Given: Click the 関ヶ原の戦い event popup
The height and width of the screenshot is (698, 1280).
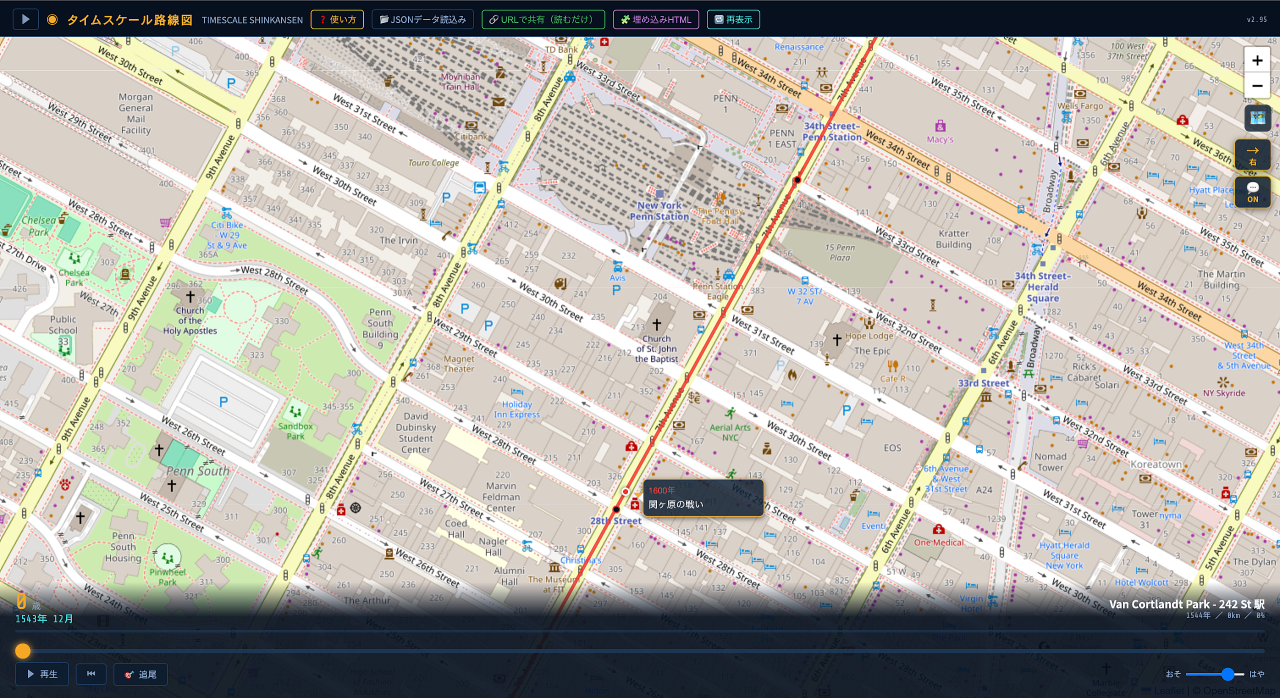Looking at the screenshot, I should (x=702, y=498).
